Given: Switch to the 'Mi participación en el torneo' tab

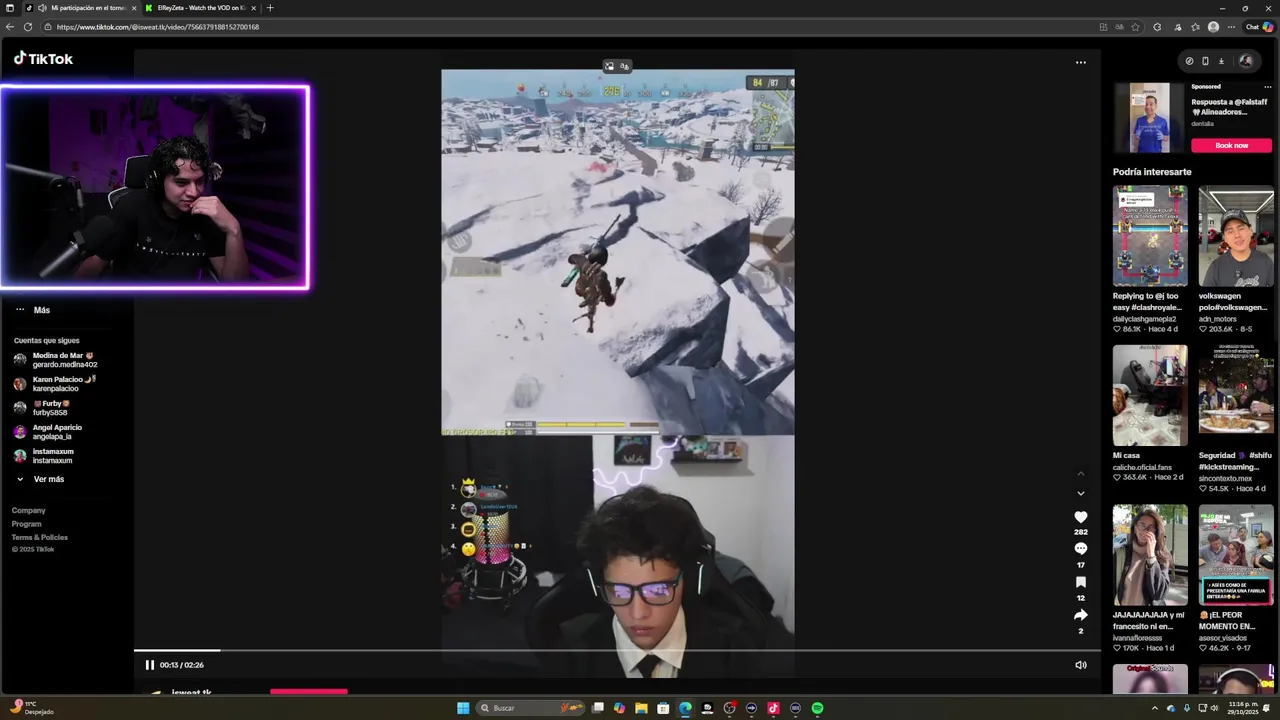Looking at the screenshot, I should coord(82,8).
